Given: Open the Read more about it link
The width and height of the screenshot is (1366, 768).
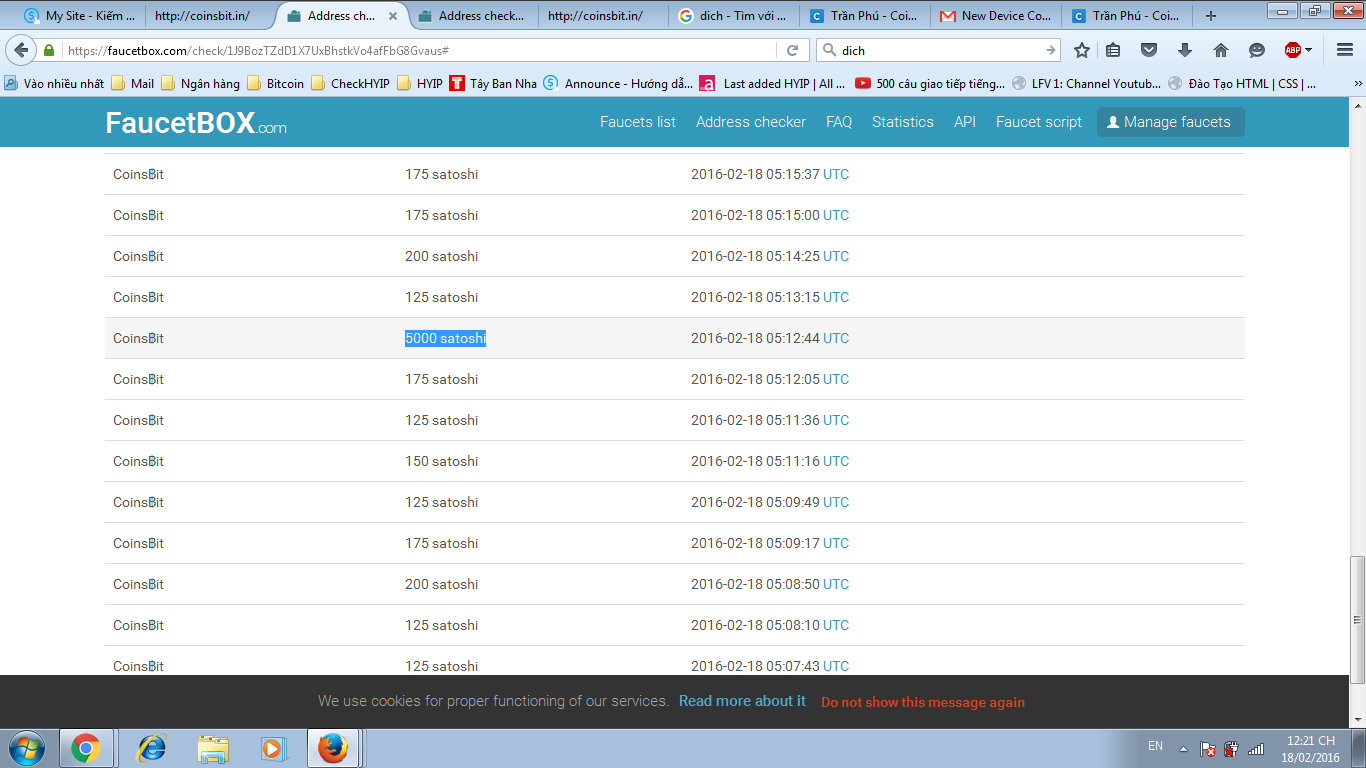Looking at the screenshot, I should [742, 701].
